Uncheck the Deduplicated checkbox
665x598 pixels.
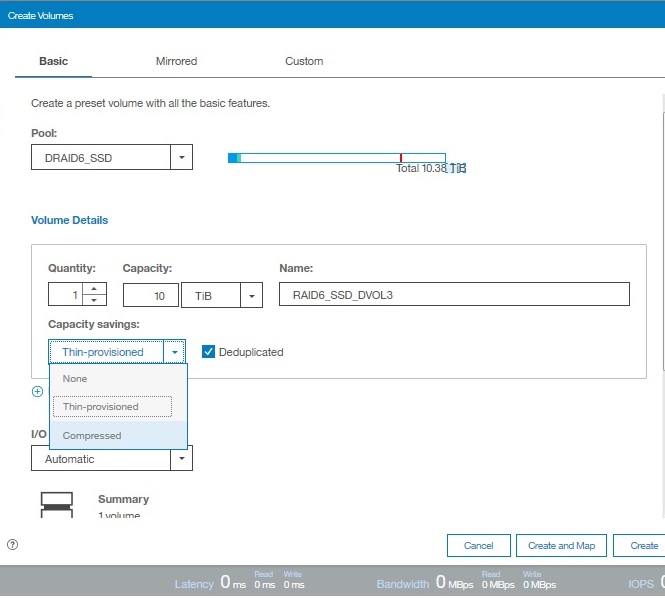tap(208, 352)
